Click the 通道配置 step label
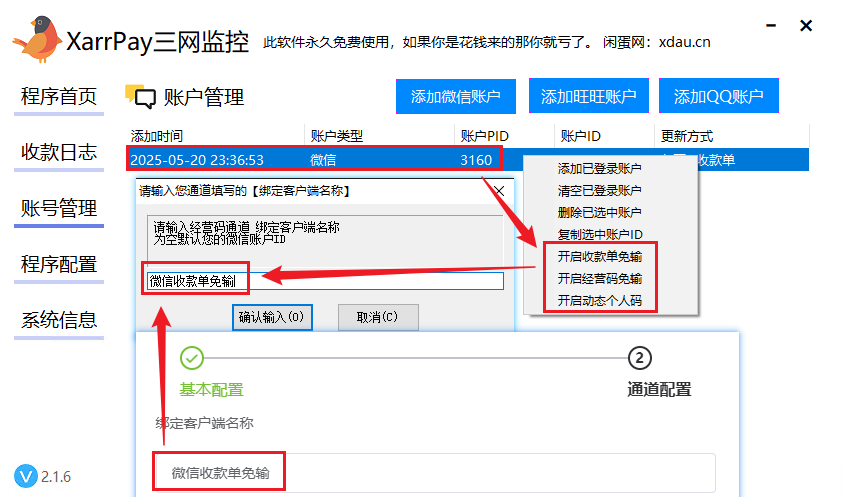Screen dimensions: 843x497 (x=659, y=389)
